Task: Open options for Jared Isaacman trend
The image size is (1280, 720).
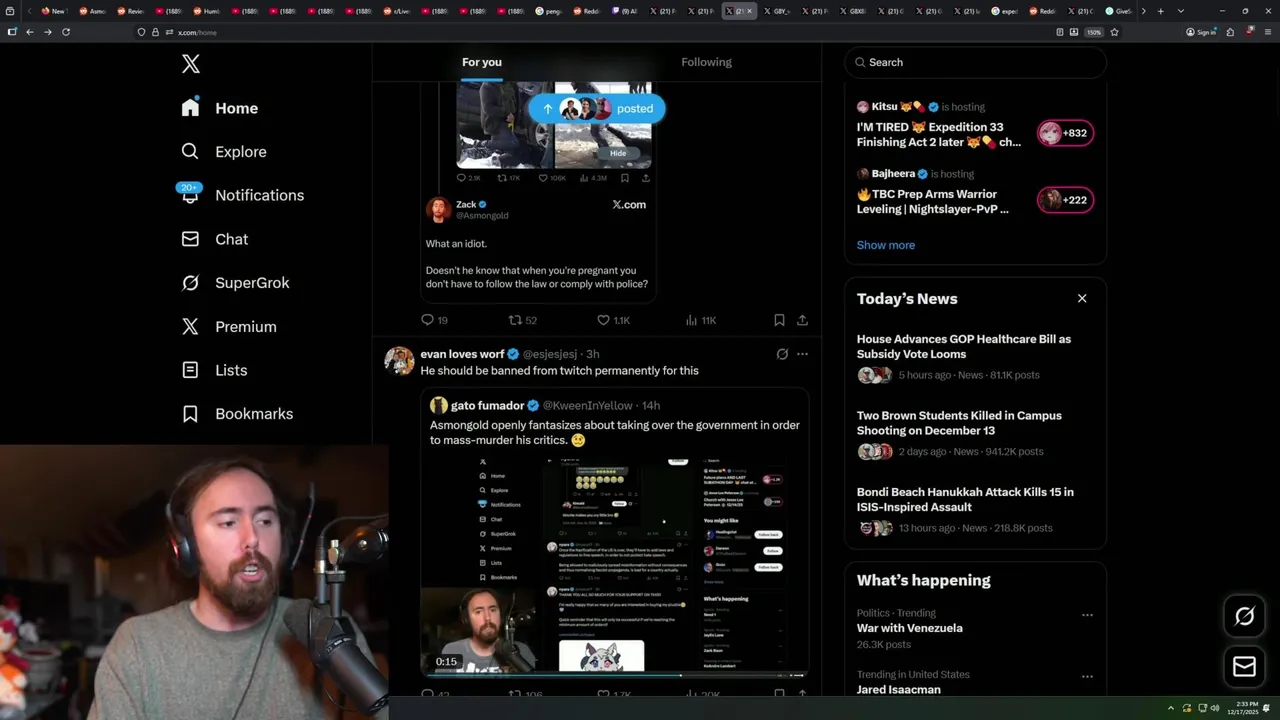Action: [1087, 677]
